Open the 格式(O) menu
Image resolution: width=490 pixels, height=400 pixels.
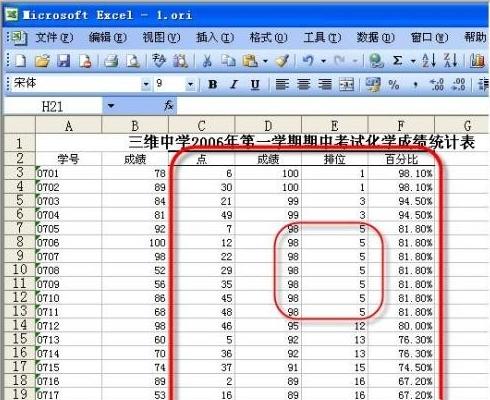(x=268, y=37)
